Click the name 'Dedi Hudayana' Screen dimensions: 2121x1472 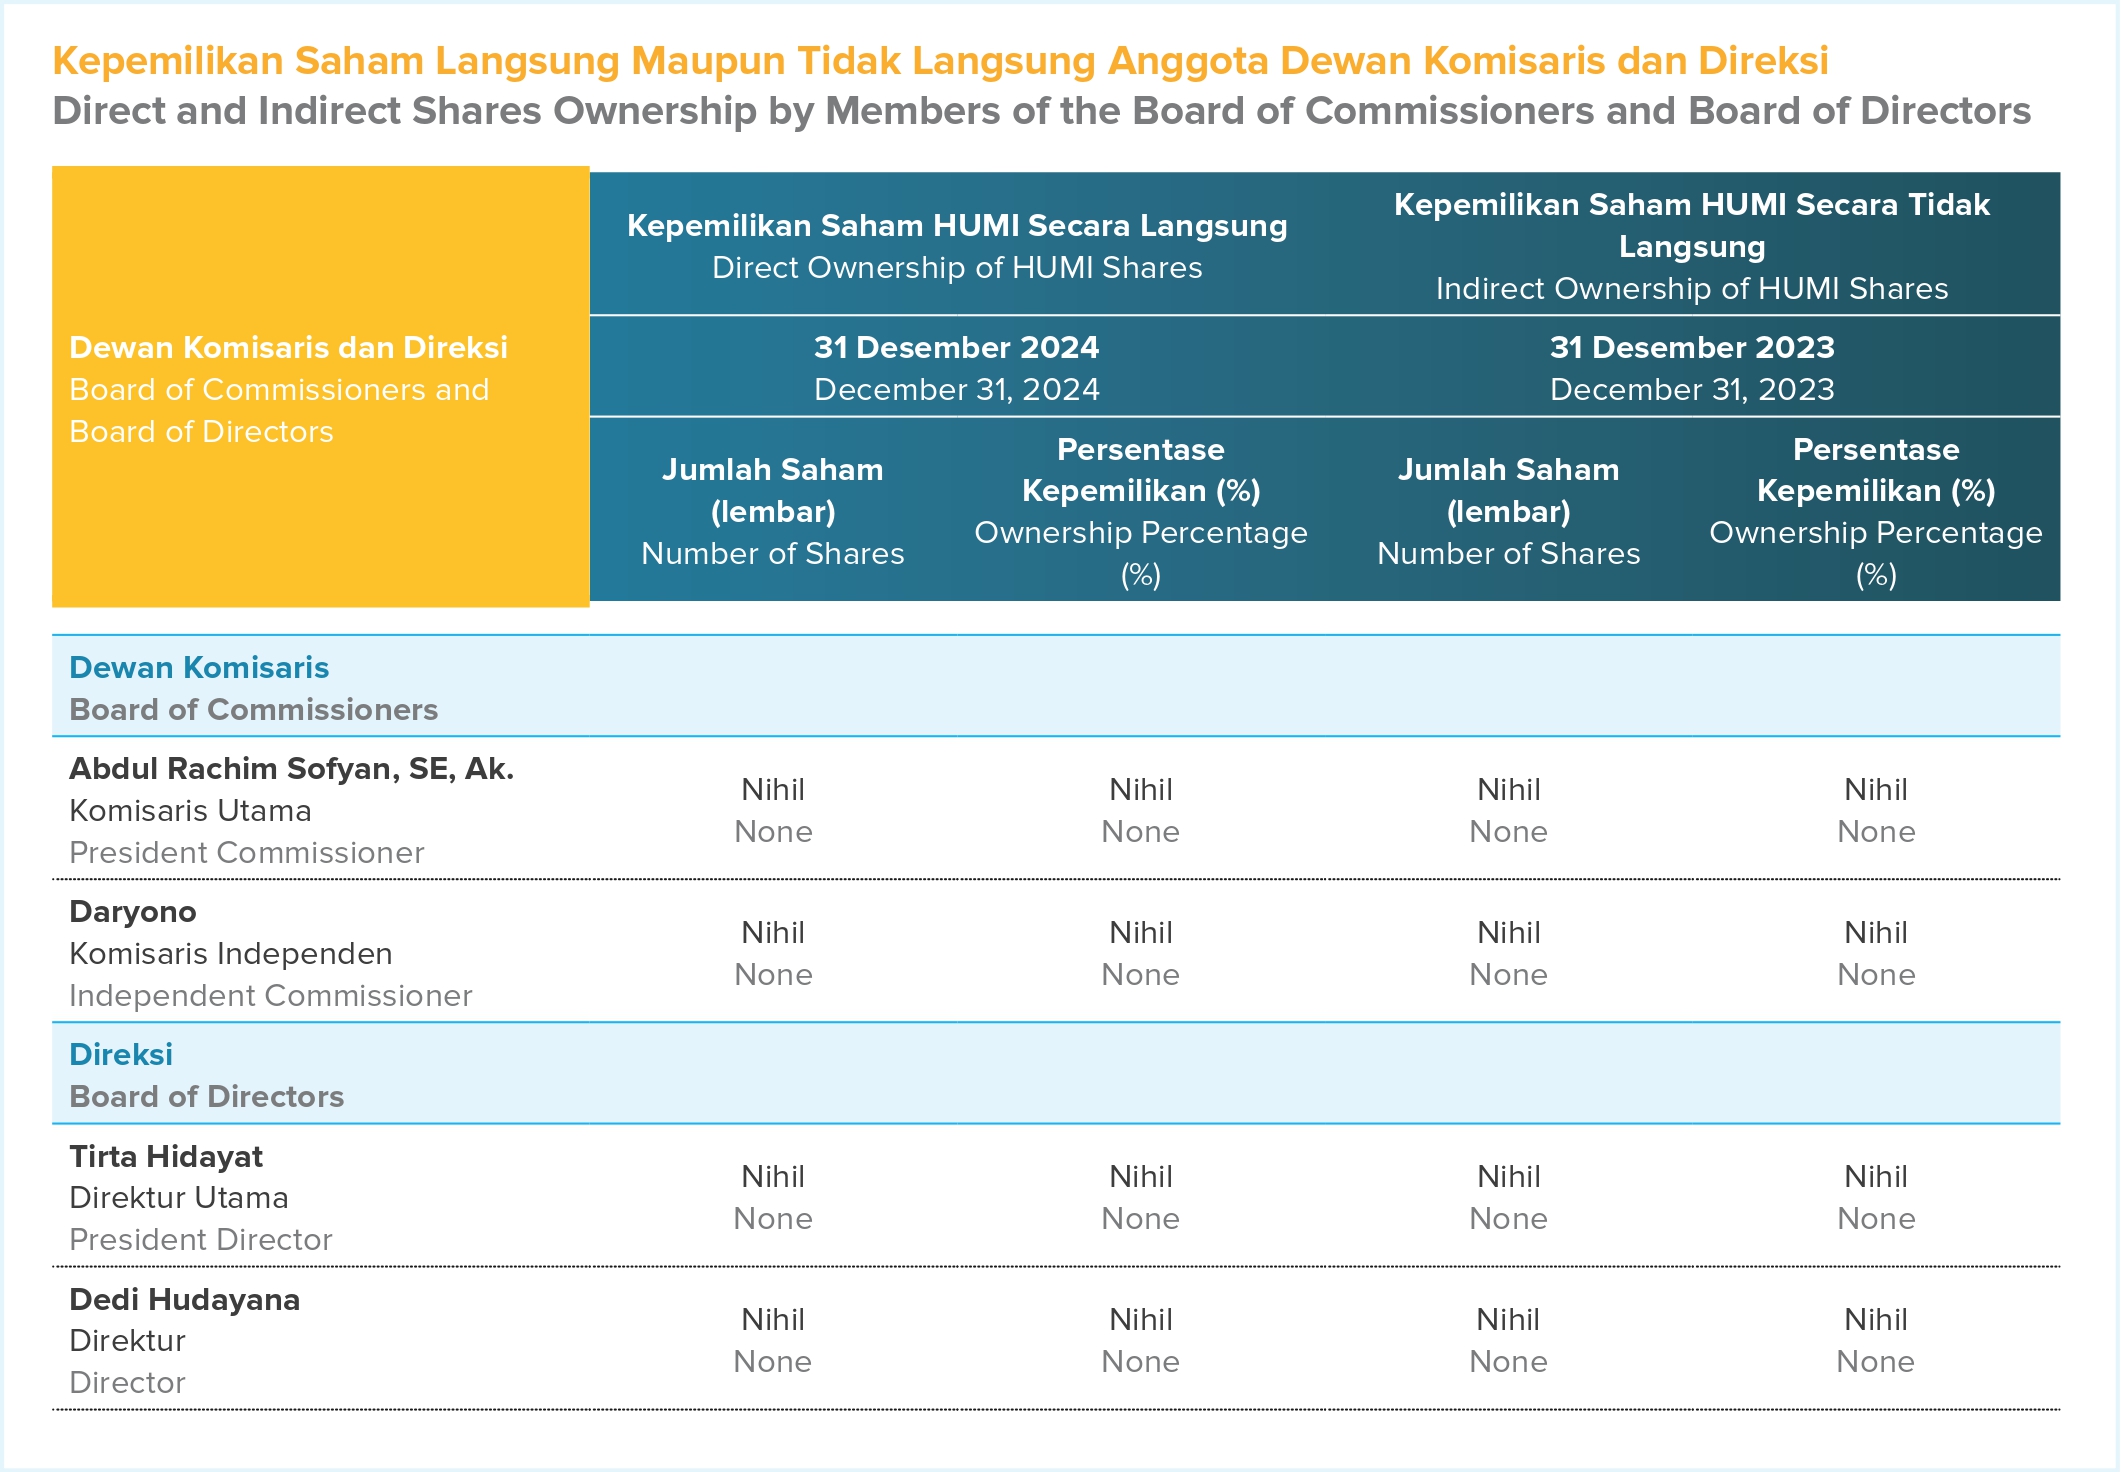[185, 1300]
